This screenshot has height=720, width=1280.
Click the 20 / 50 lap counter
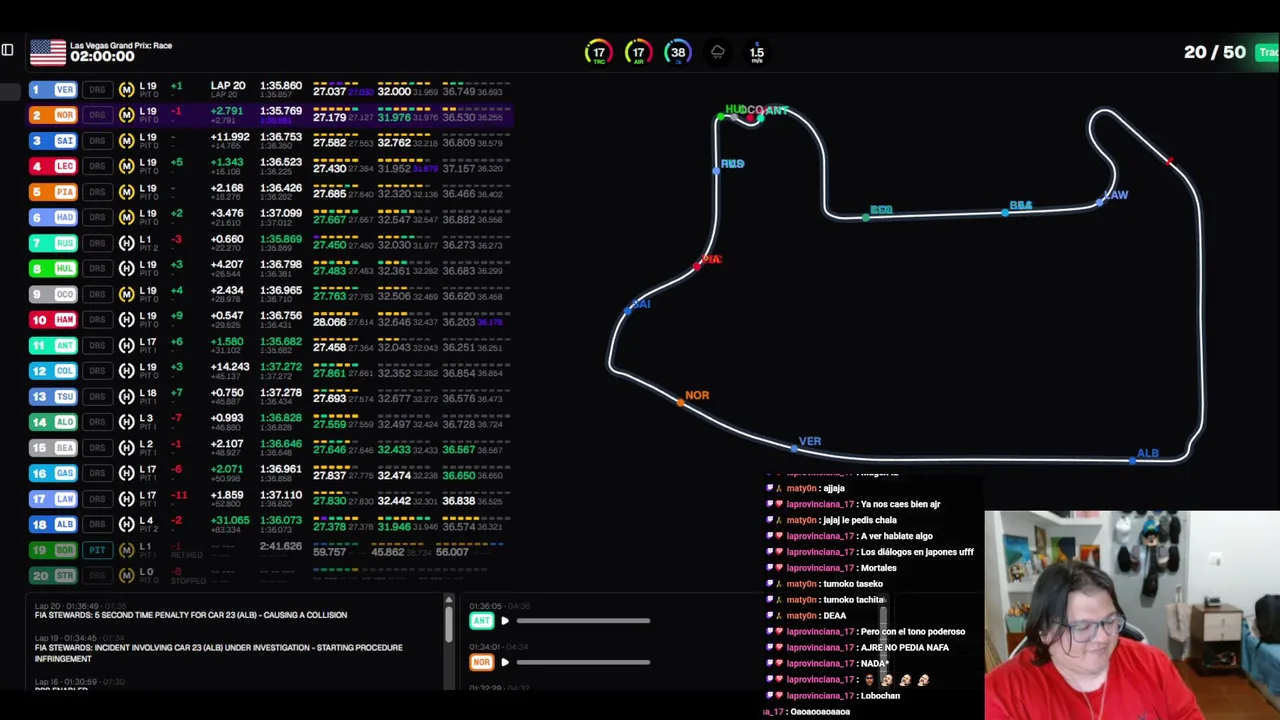[x=1215, y=52]
